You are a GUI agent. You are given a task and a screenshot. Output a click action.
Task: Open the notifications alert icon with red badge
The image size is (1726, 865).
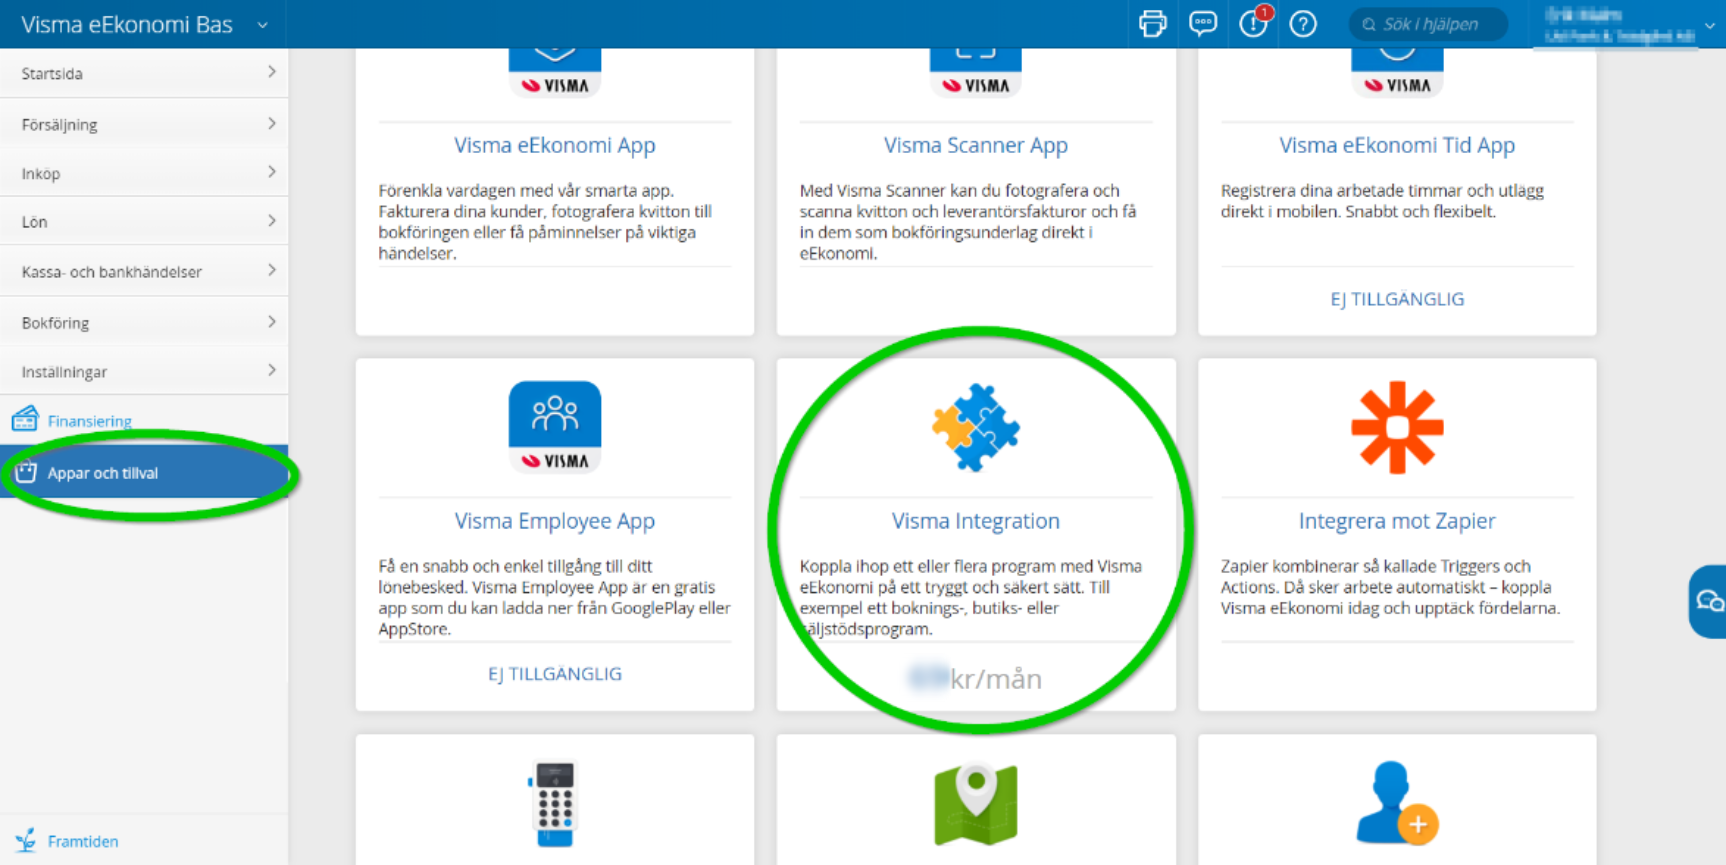[x=1254, y=22]
